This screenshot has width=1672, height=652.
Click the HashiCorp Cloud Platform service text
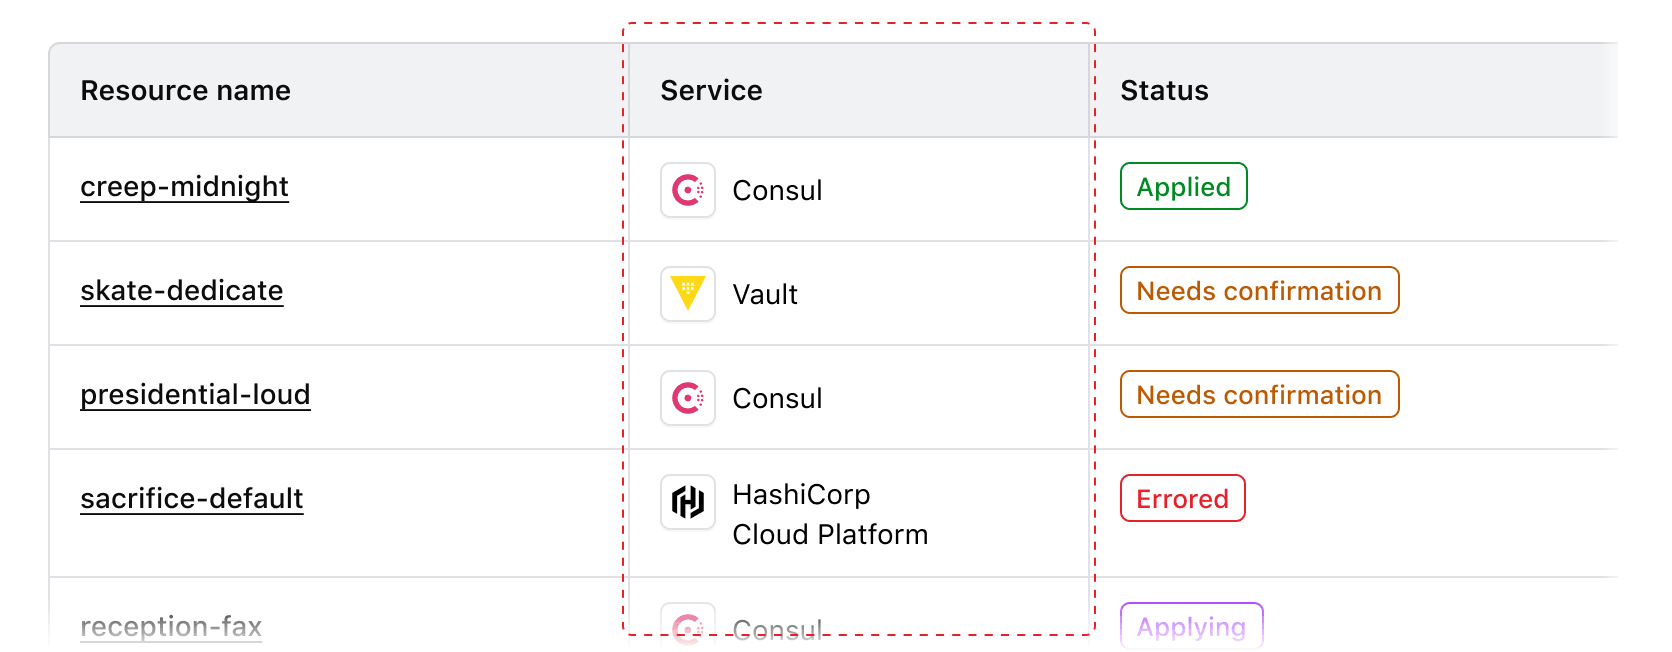[x=830, y=515]
